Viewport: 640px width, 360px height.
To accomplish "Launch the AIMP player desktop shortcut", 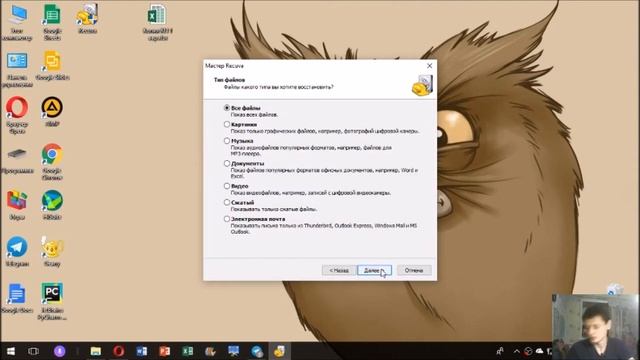I will pos(52,111).
